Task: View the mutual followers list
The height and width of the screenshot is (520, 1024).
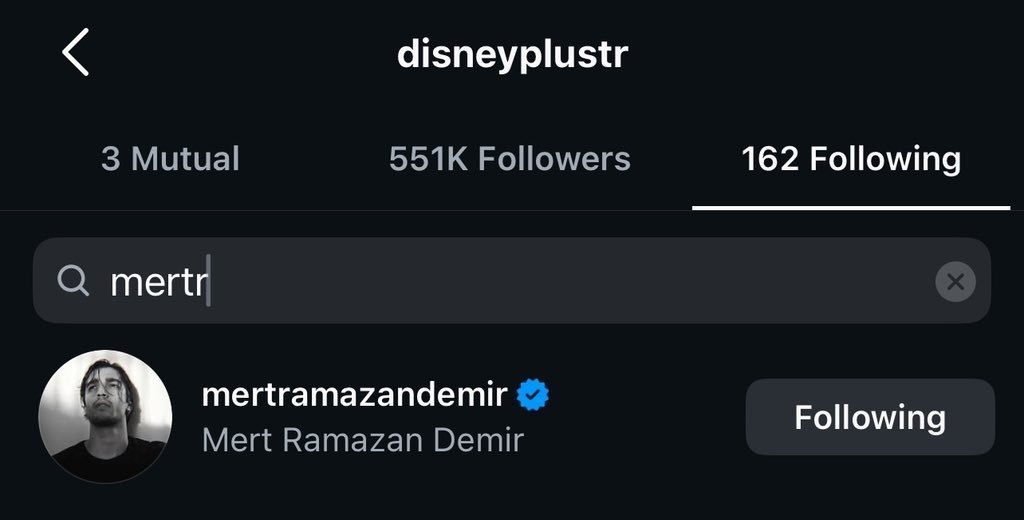Action: (170, 158)
